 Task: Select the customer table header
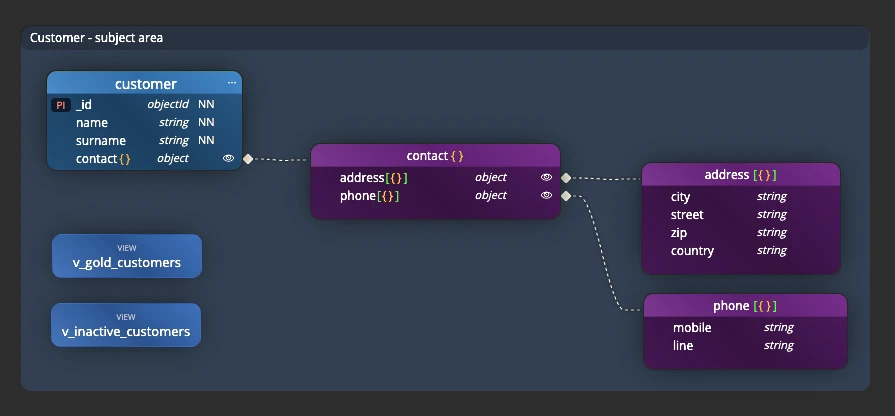coord(144,83)
